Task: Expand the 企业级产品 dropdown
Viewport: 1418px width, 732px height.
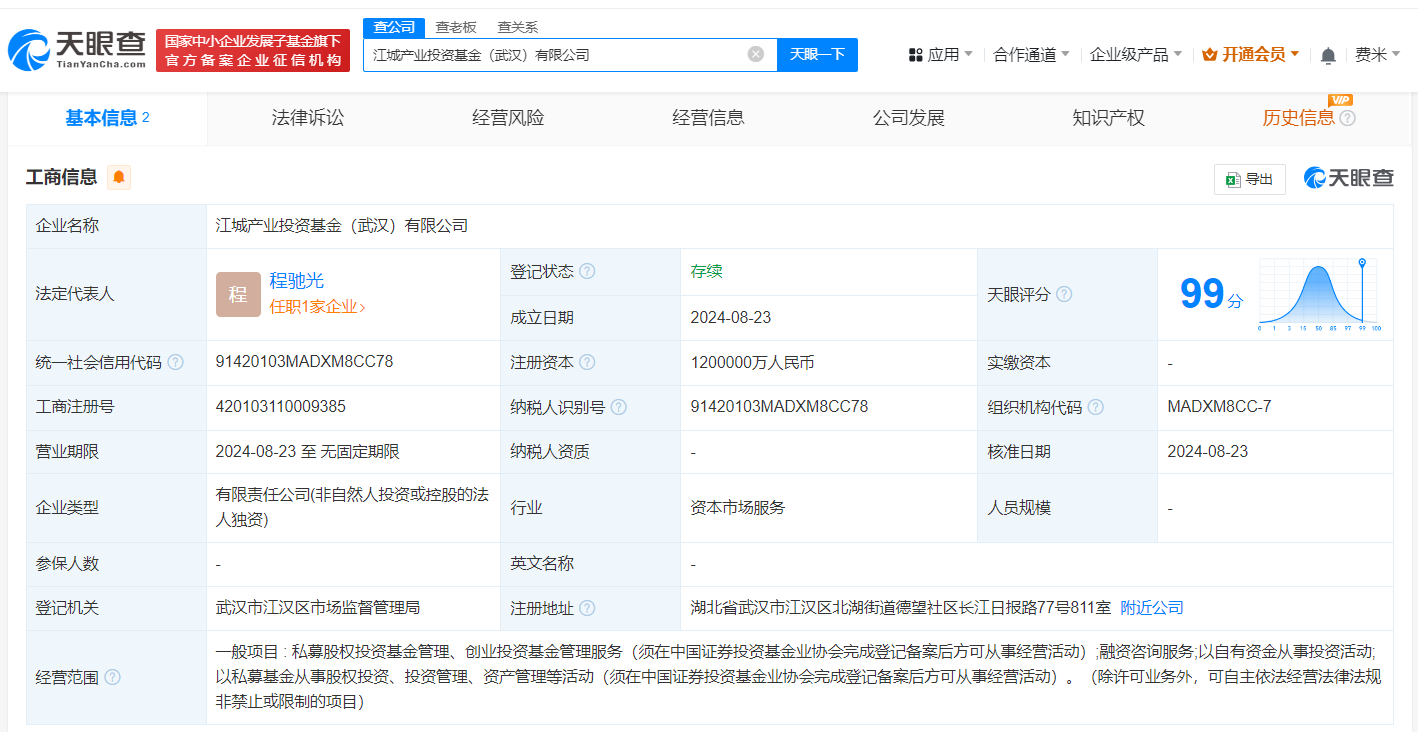Action: [1135, 55]
